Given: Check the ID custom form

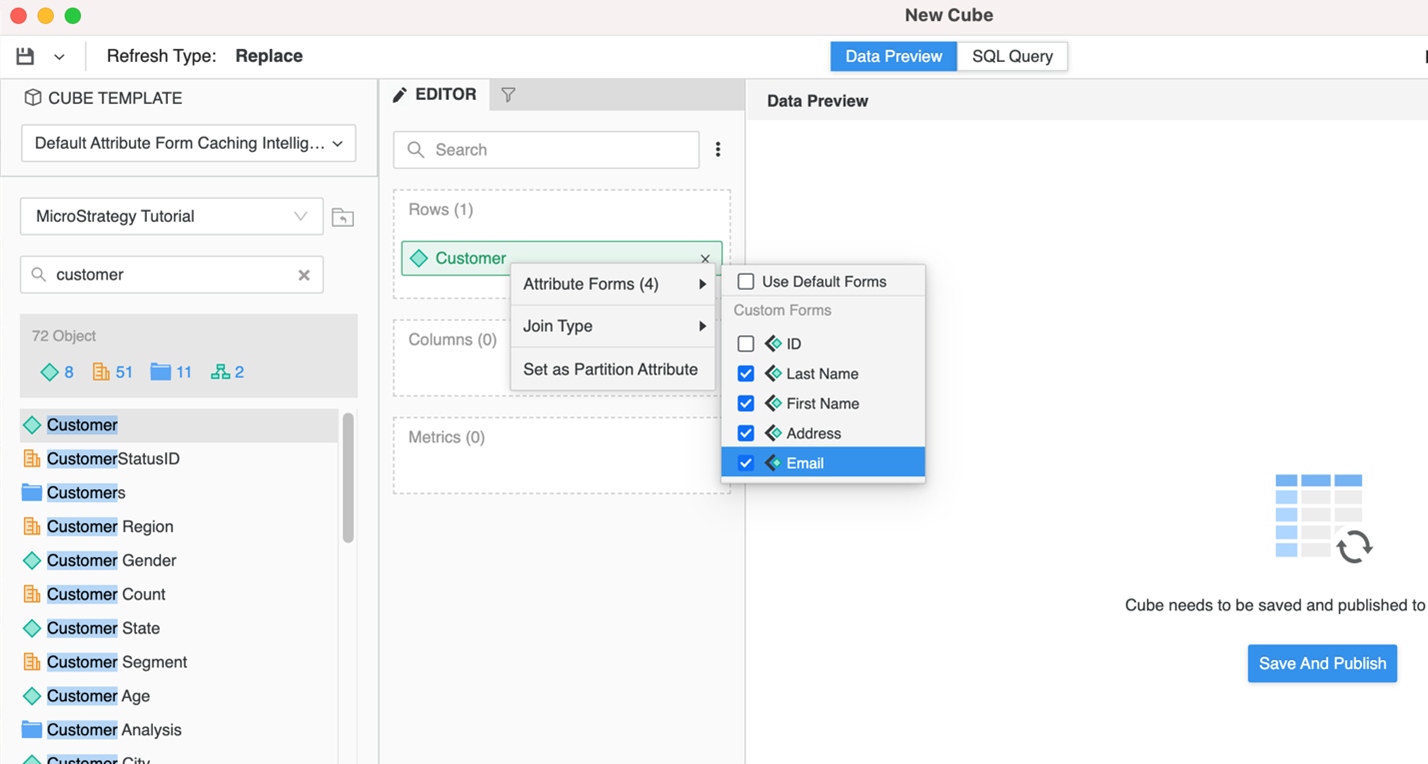Looking at the screenshot, I should tap(746, 344).
